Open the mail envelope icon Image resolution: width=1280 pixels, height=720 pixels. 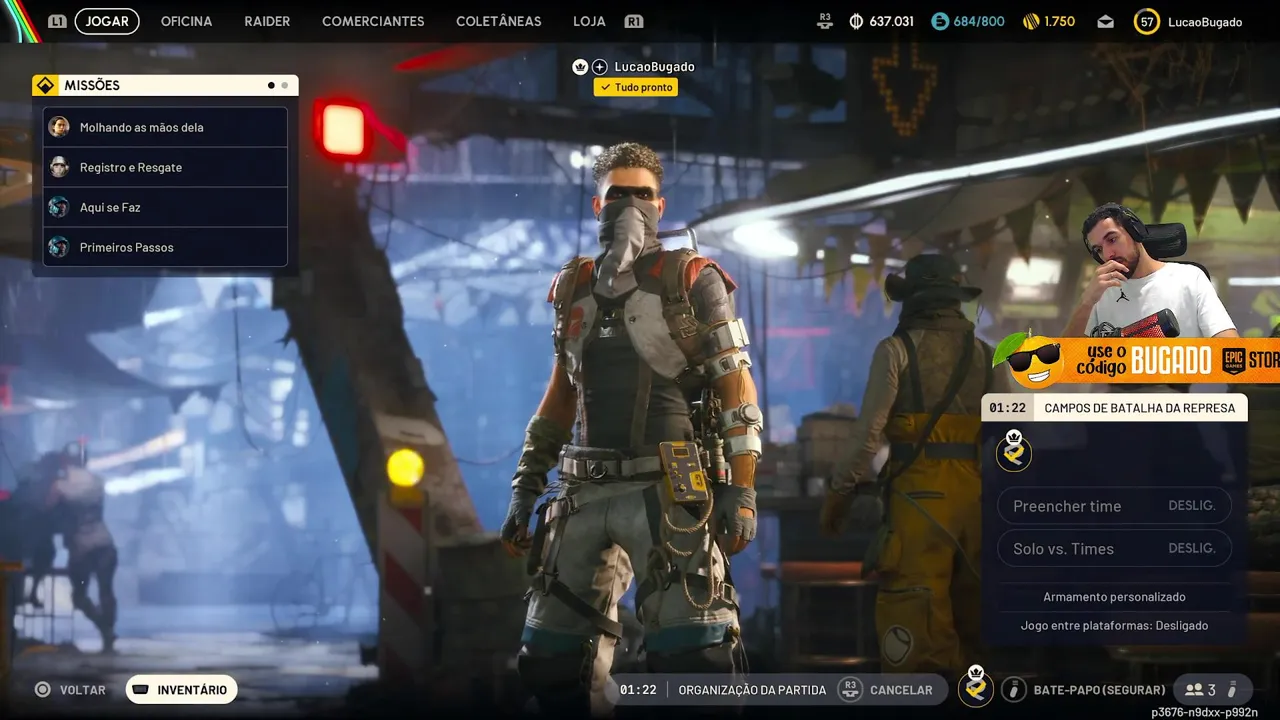pyautogui.click(x=1105, y=21)
